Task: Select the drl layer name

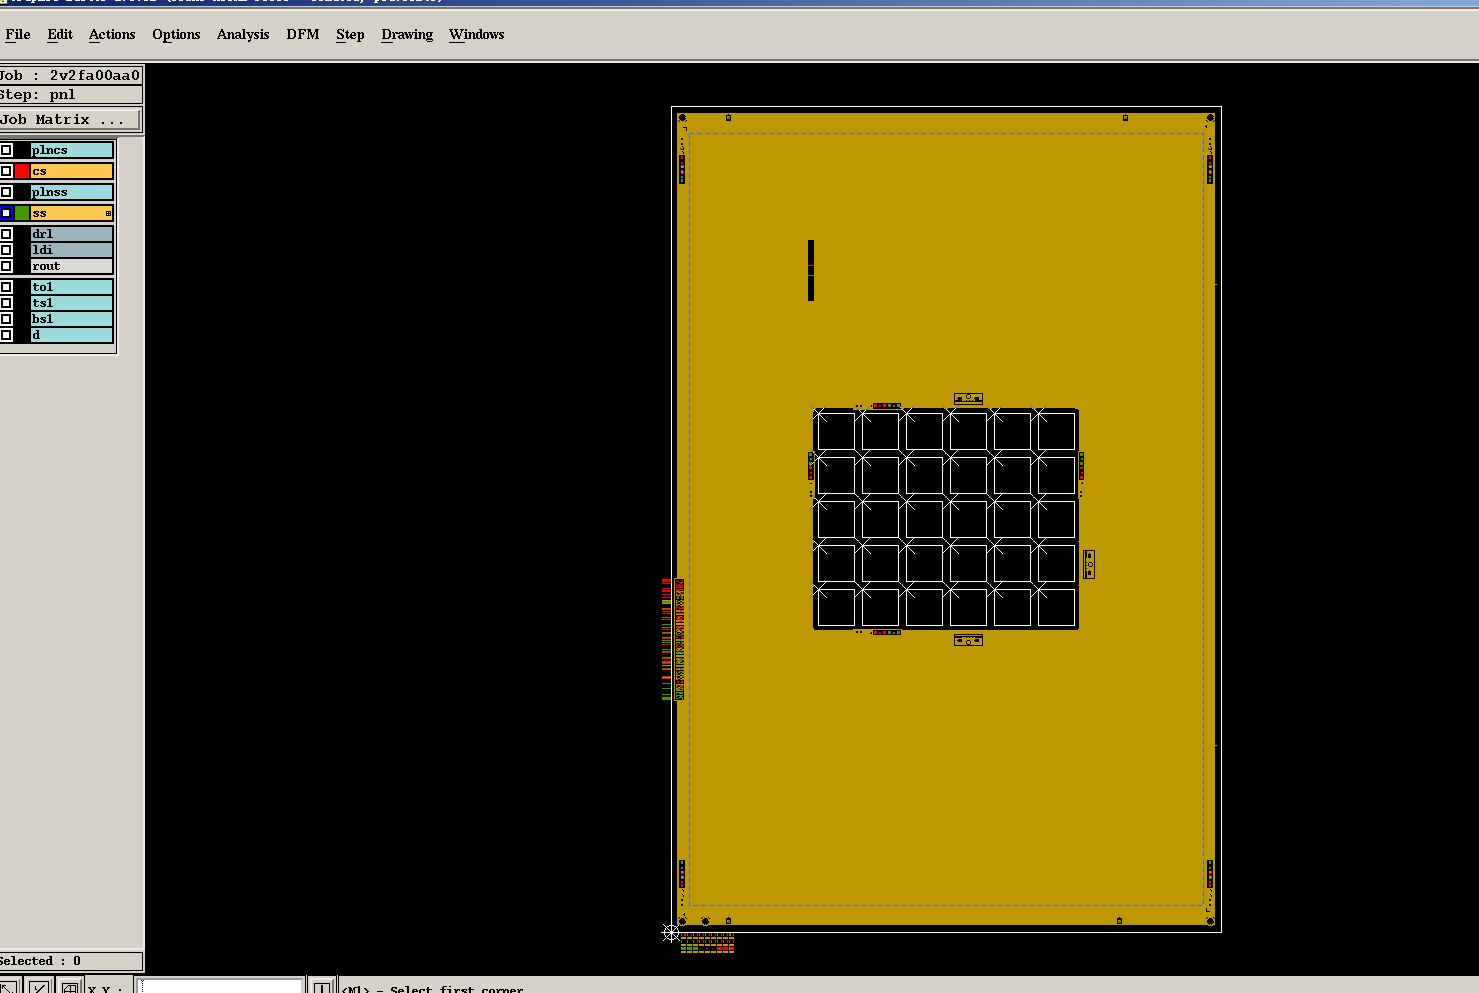Action: (x=72, y=234)
